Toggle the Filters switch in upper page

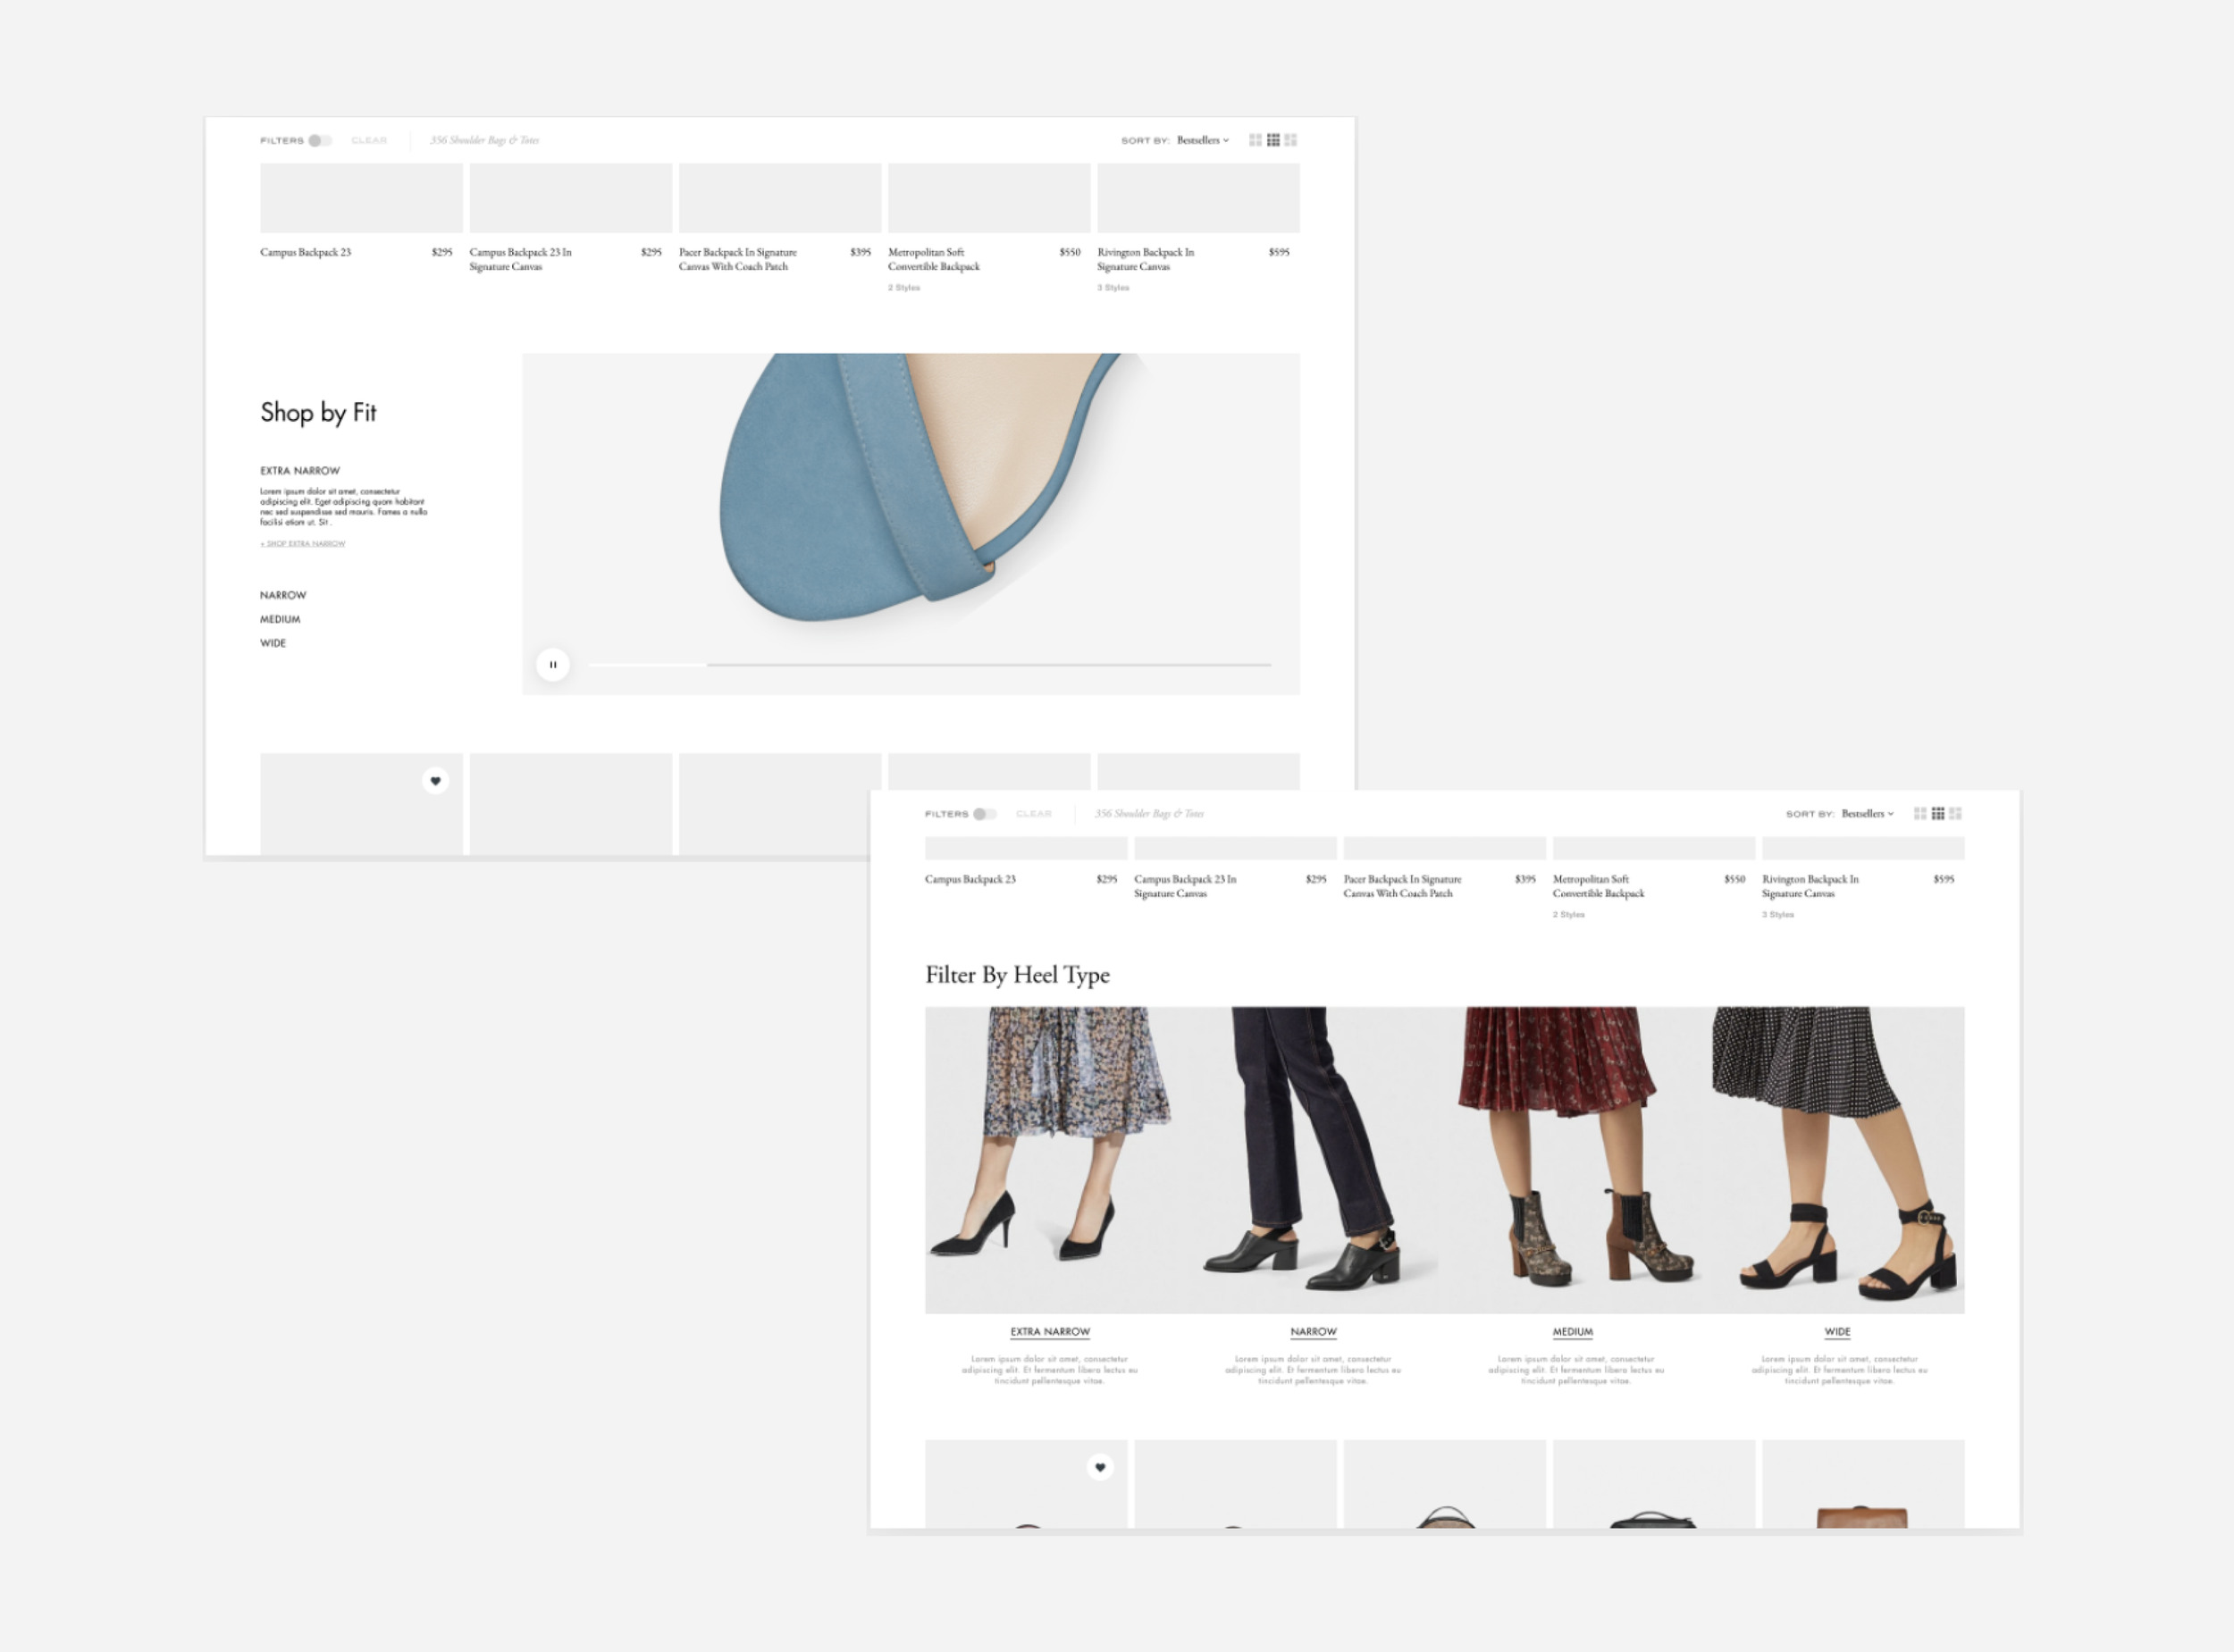[x=320, y=141]
